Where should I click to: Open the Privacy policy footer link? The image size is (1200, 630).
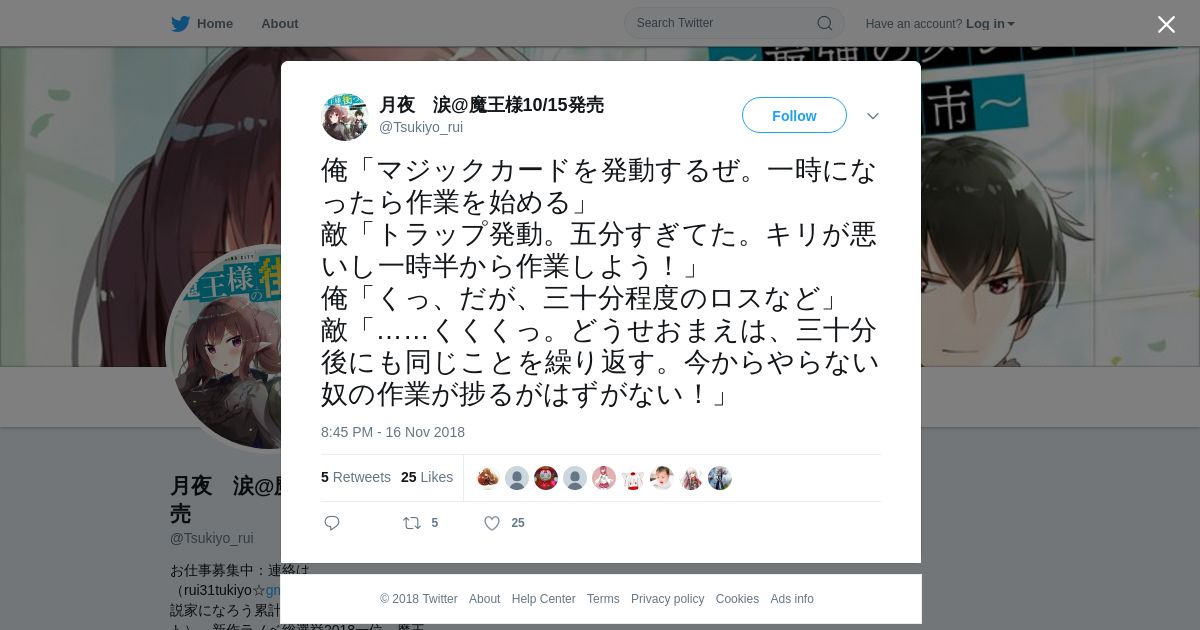click(667, 599)
